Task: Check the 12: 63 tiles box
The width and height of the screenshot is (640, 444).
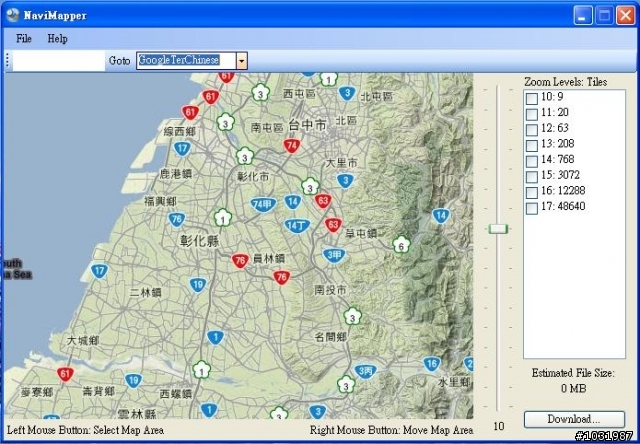Action: [531, 129]
